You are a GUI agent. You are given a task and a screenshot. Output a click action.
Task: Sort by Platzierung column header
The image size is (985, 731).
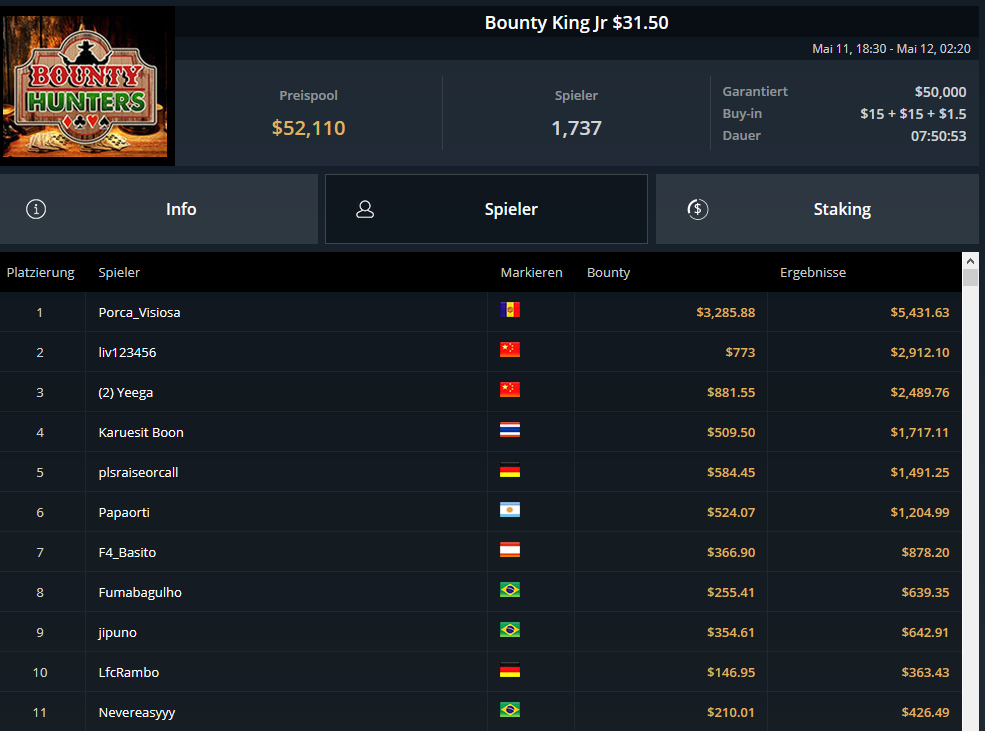click(x=40, y=273)
